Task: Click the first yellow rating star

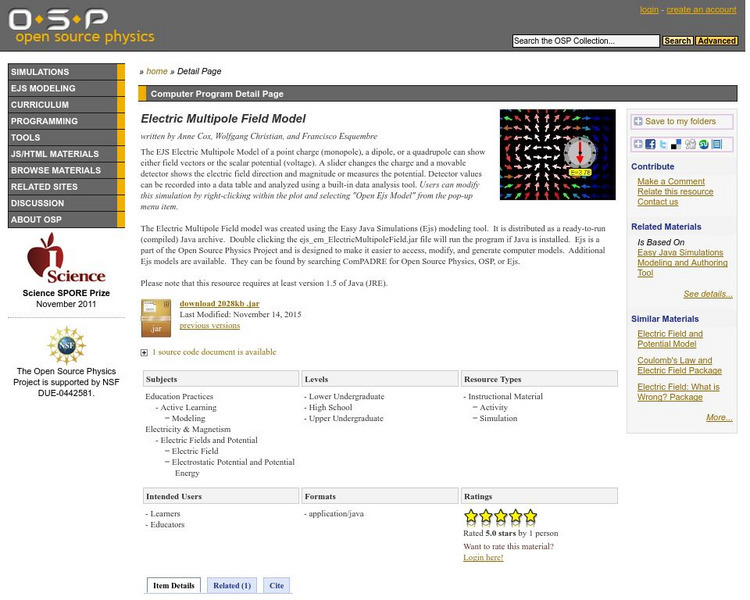Action: [471, 516]
